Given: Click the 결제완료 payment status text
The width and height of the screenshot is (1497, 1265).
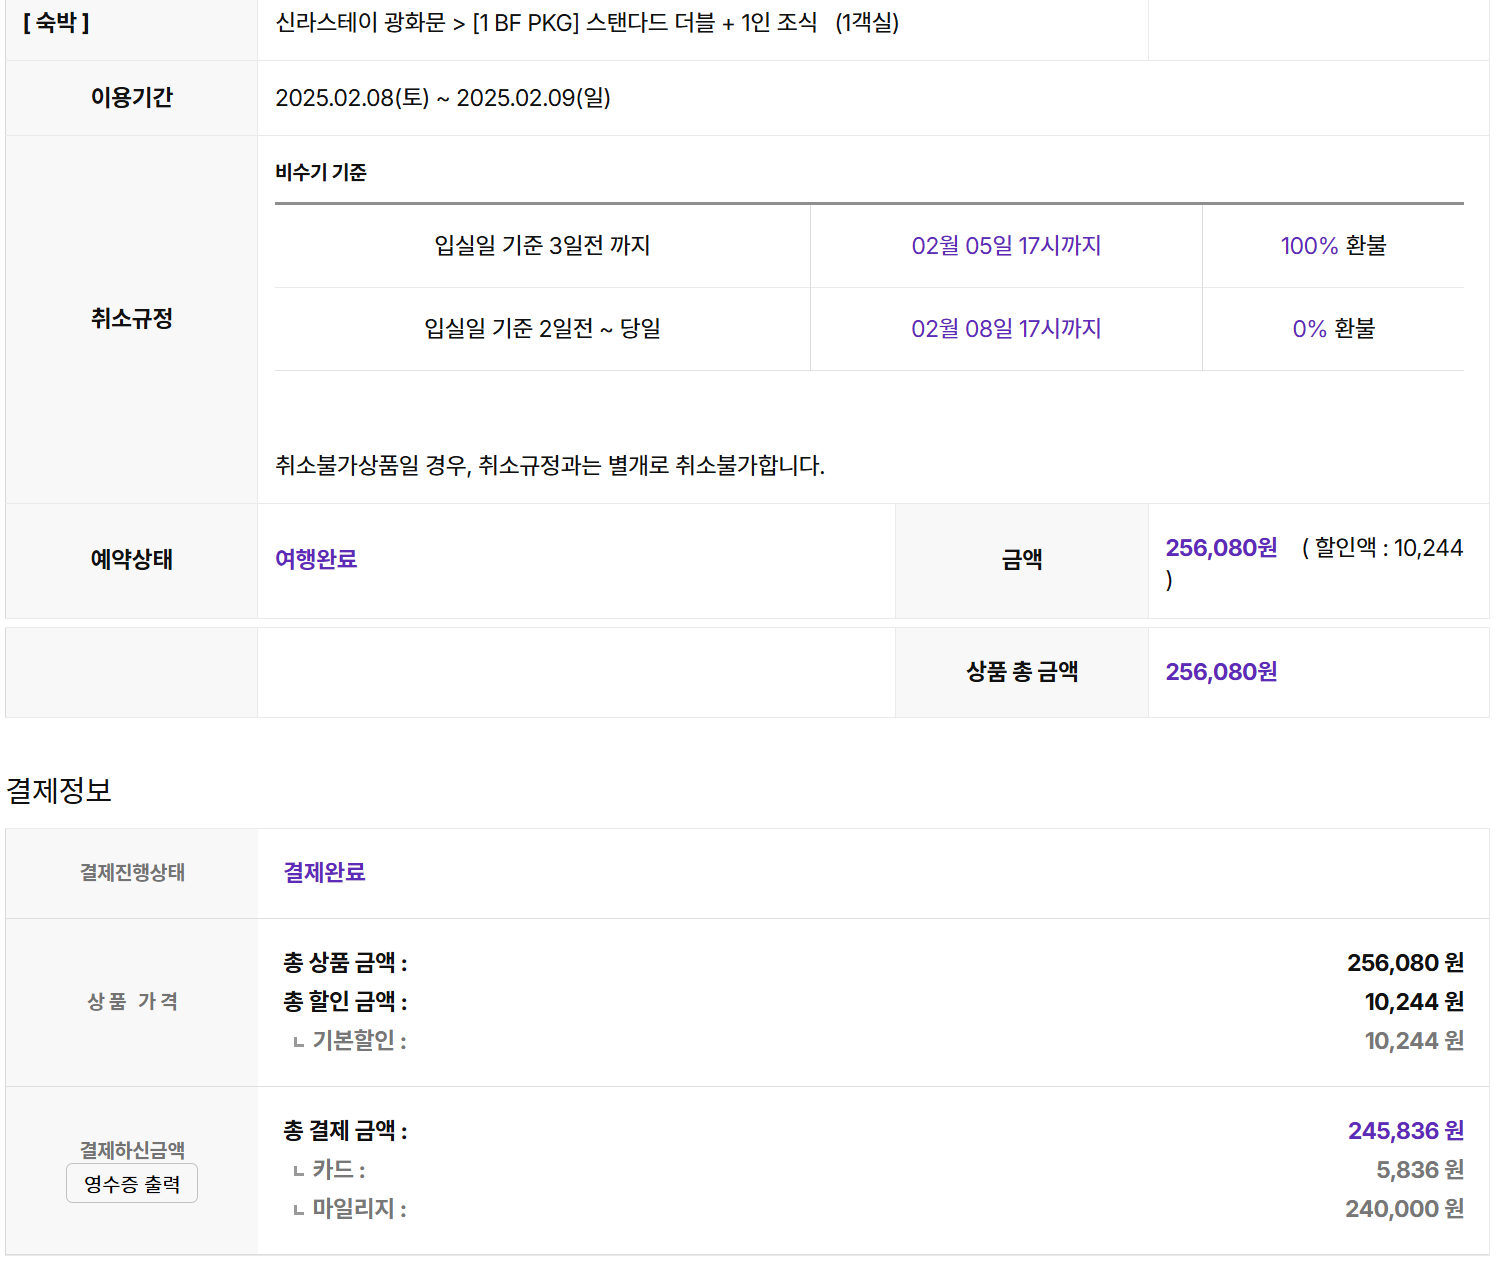Looking at the screenshot, I should [324, 872].
